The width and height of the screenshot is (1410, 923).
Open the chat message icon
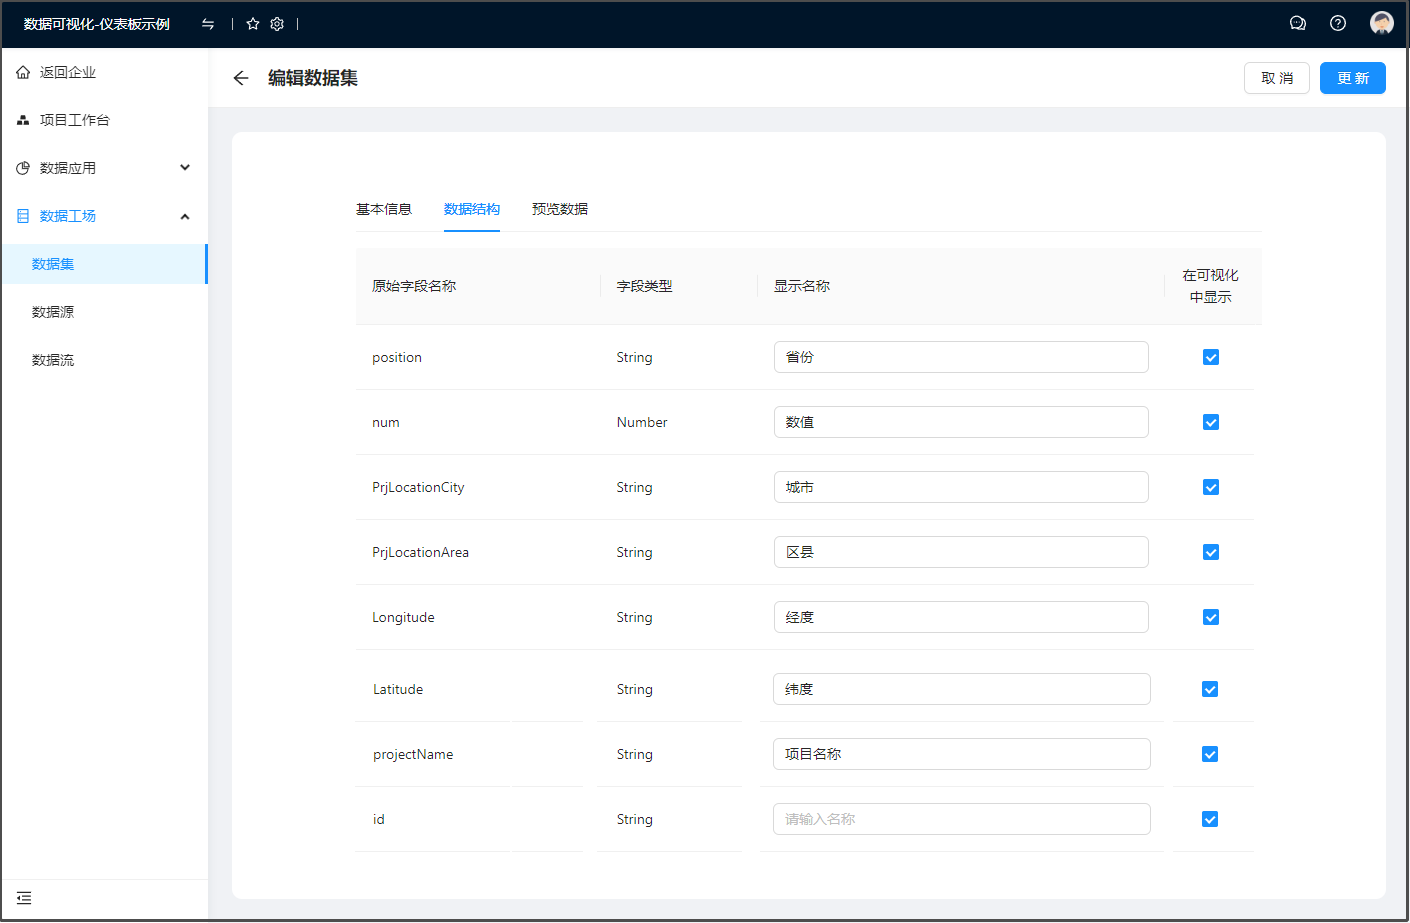tap(1298, 23)
